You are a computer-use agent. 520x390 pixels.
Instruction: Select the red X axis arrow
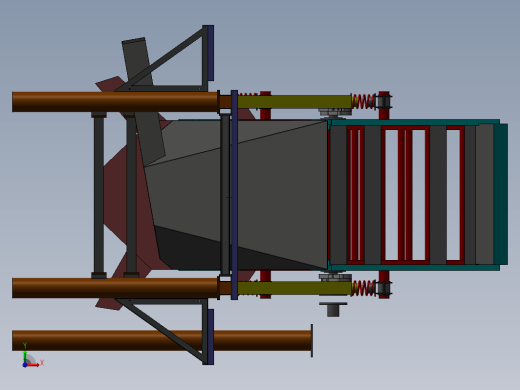[x=34, y=365]
